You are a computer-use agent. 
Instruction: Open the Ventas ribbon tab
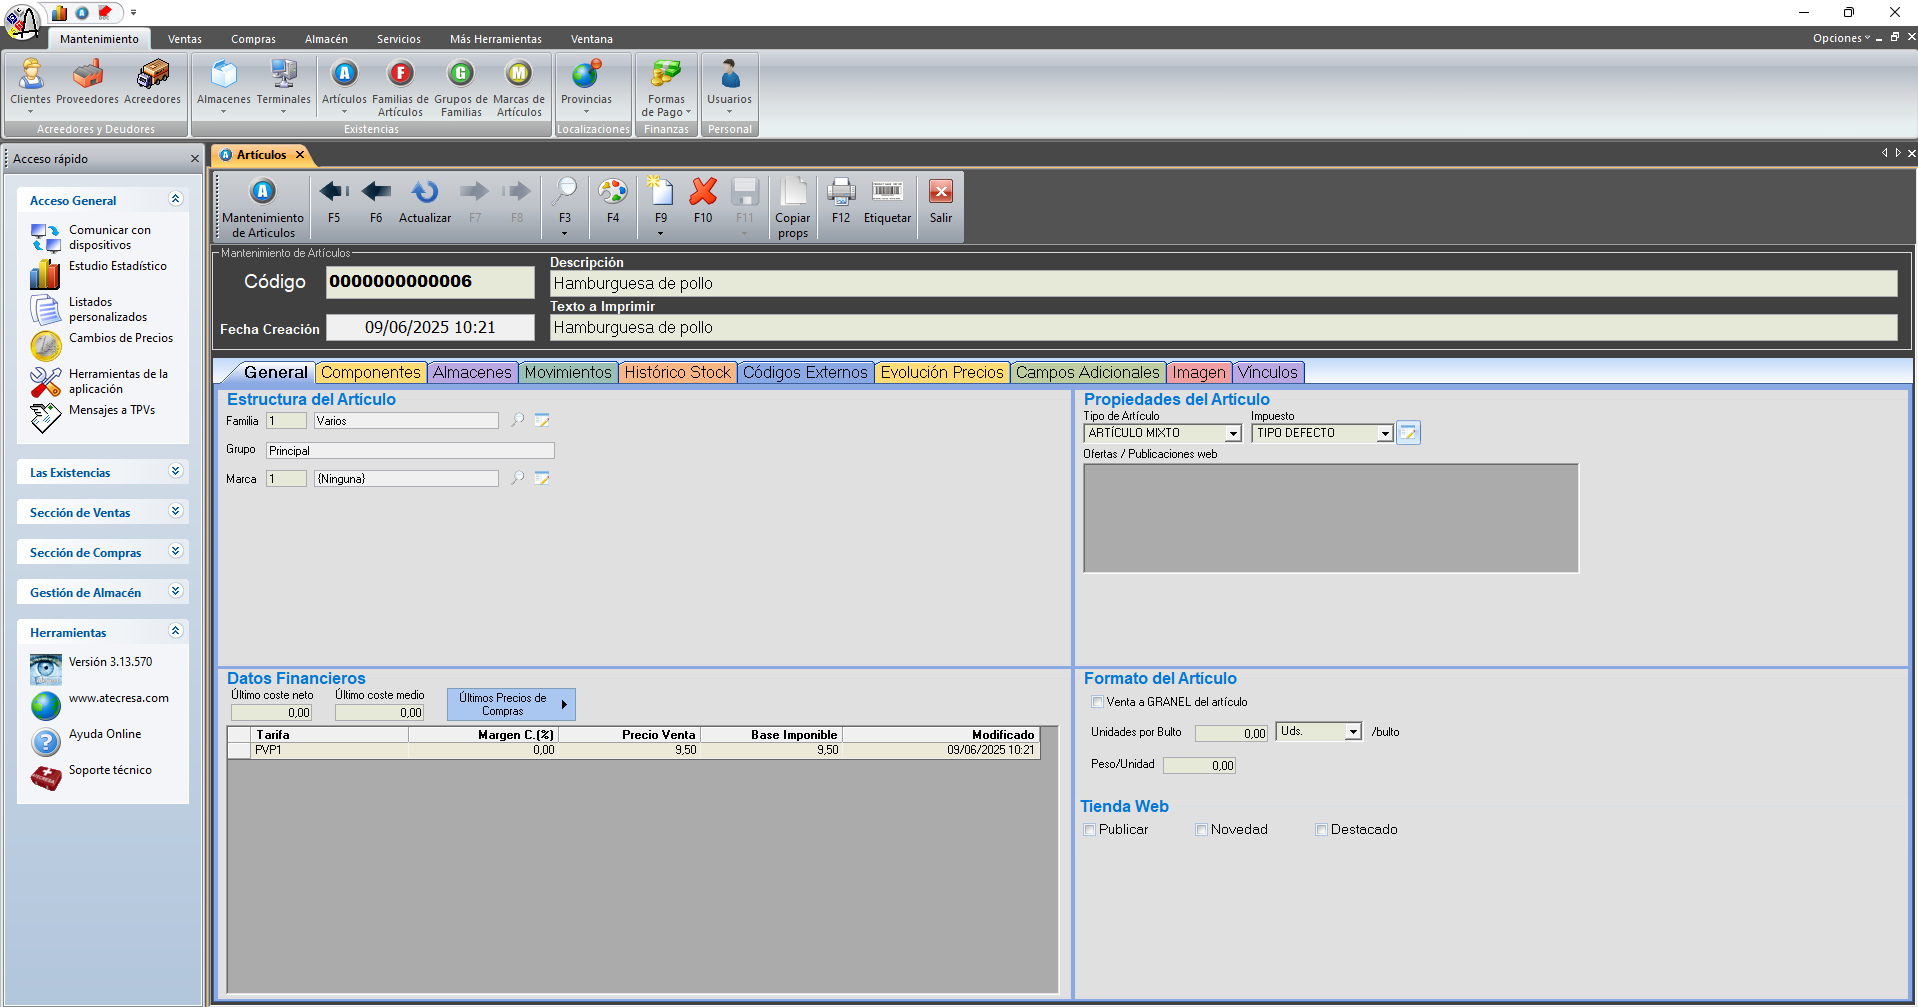point(185,39)
